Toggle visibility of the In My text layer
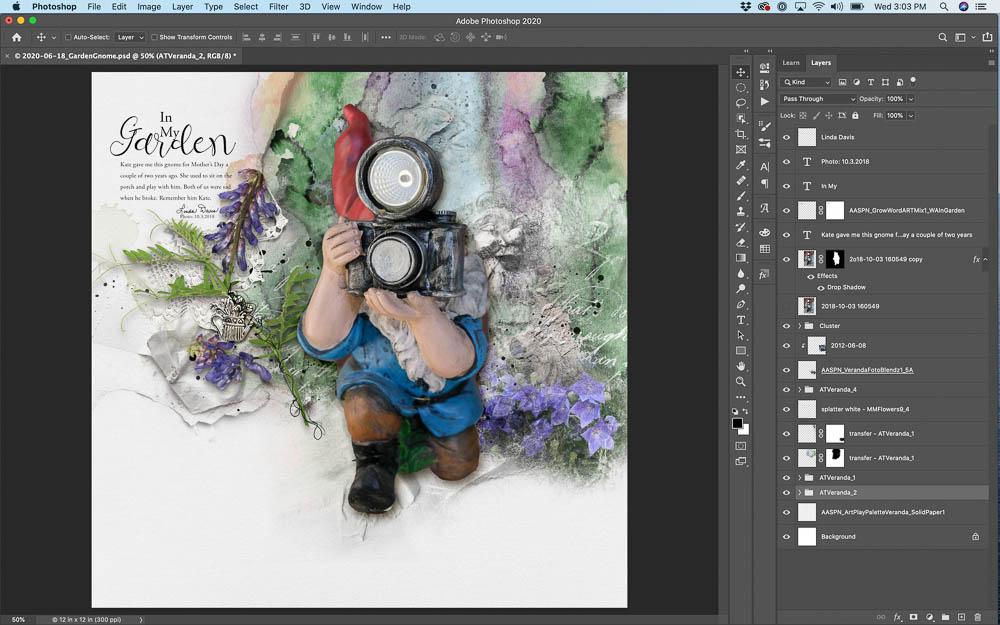This screenshot has width=1000, height=625. [786, 186]
